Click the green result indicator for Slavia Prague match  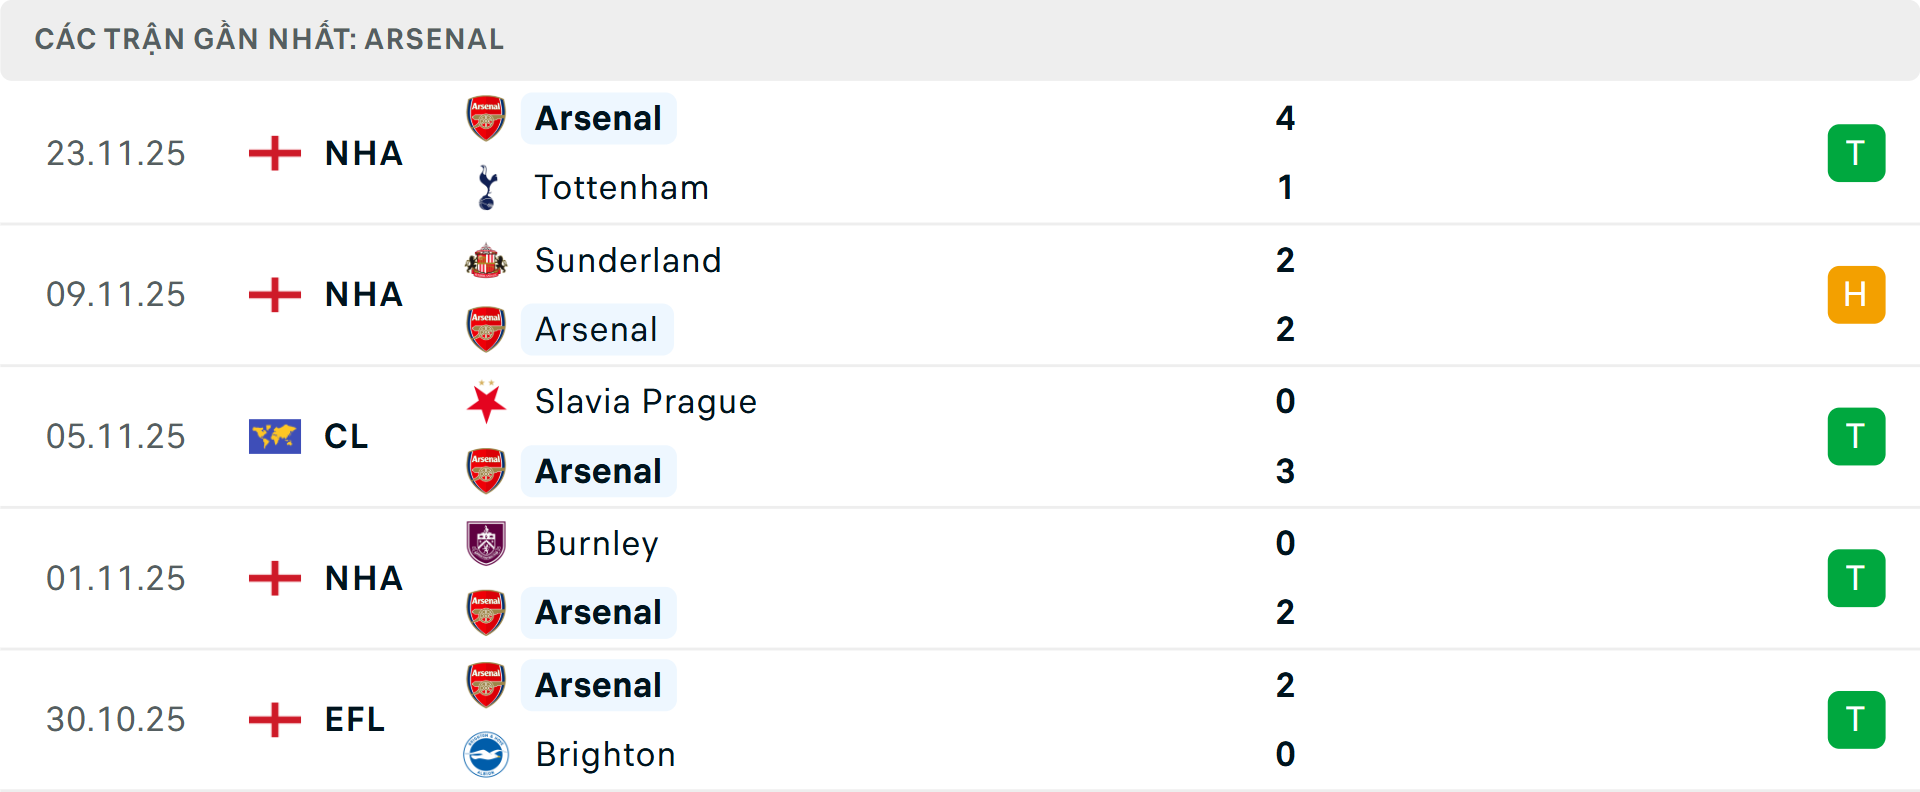(1857, 436)
